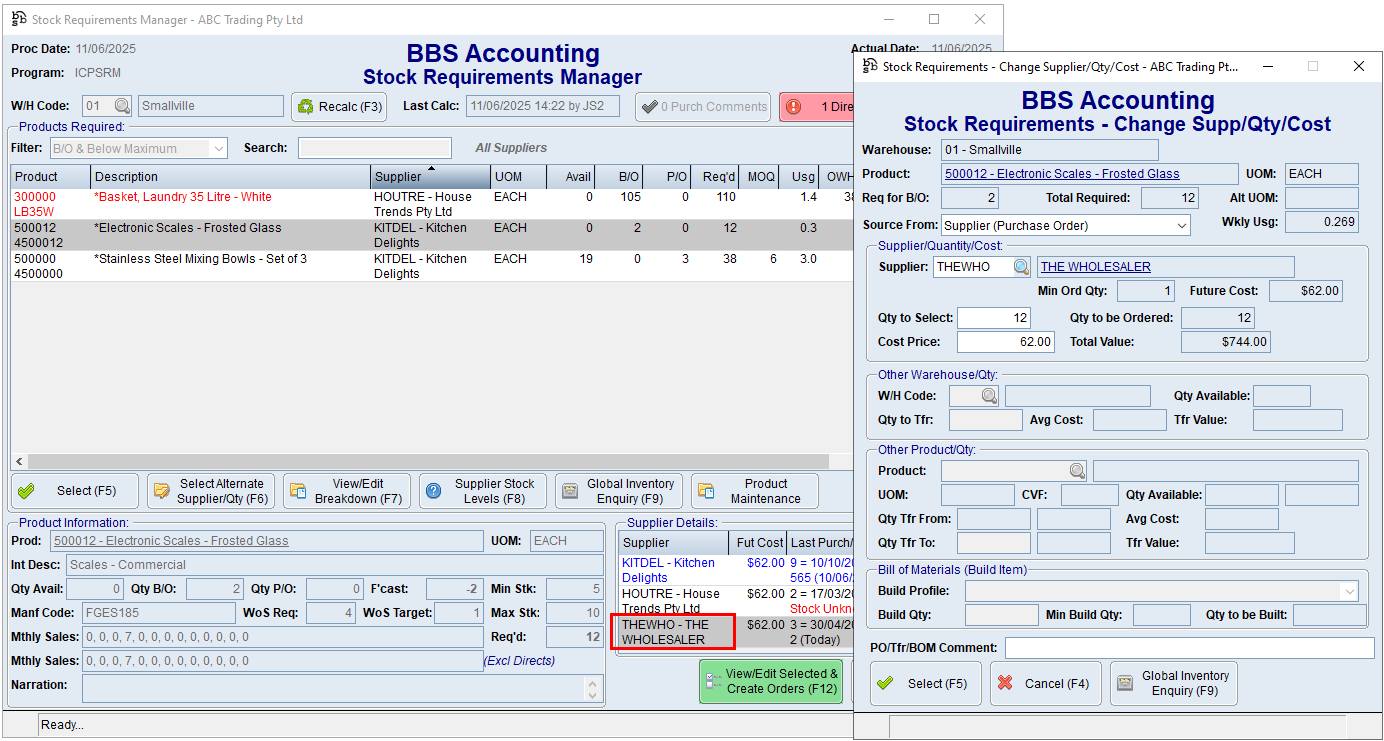Click Supplier Stock Levels (F8) button
The height and width of the screenshot is (741, 1384).
point(482,491)
